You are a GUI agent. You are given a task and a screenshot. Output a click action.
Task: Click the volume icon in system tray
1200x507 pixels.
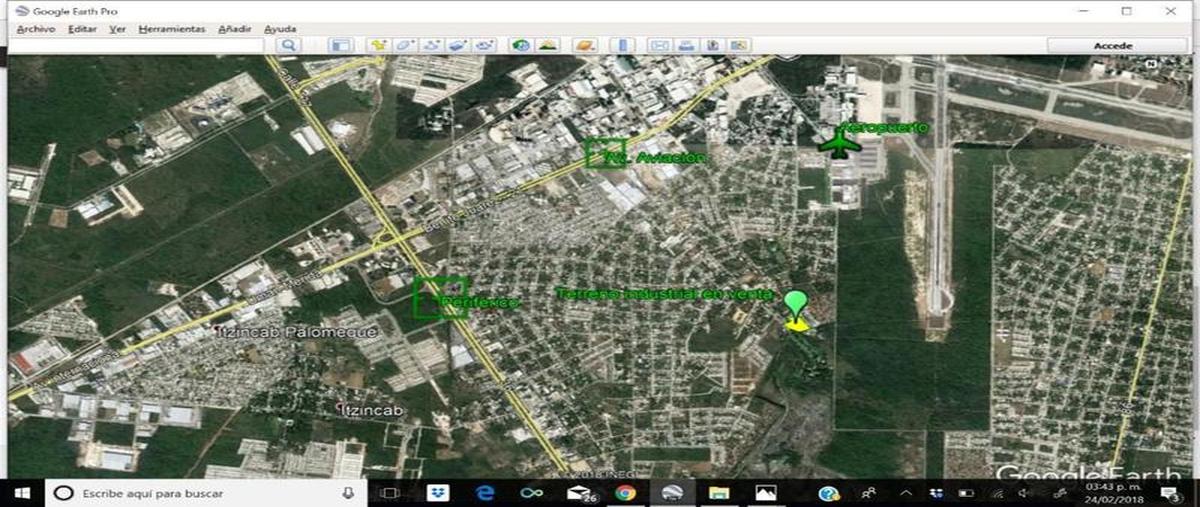1024,493
